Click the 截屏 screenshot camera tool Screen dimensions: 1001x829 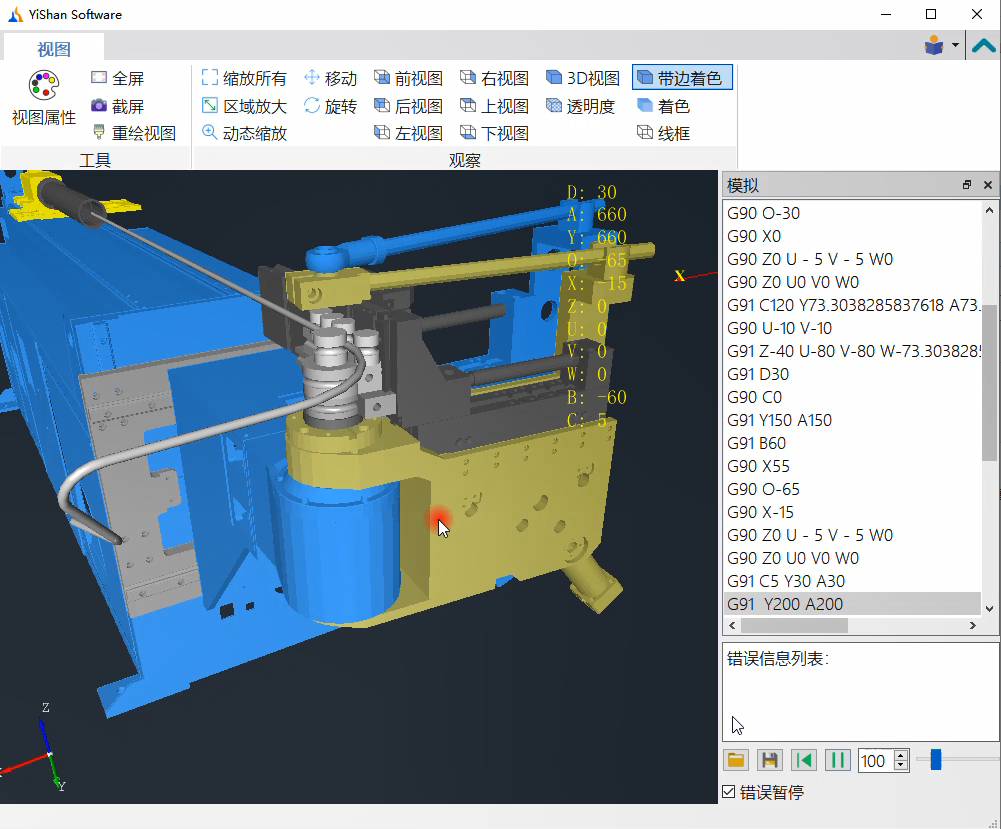[x=117, y=105]
